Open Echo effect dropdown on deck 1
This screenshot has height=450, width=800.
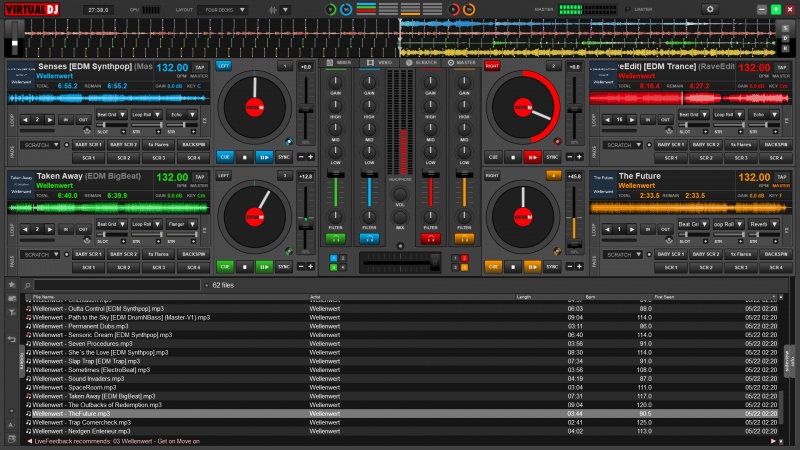coord(181,115)
